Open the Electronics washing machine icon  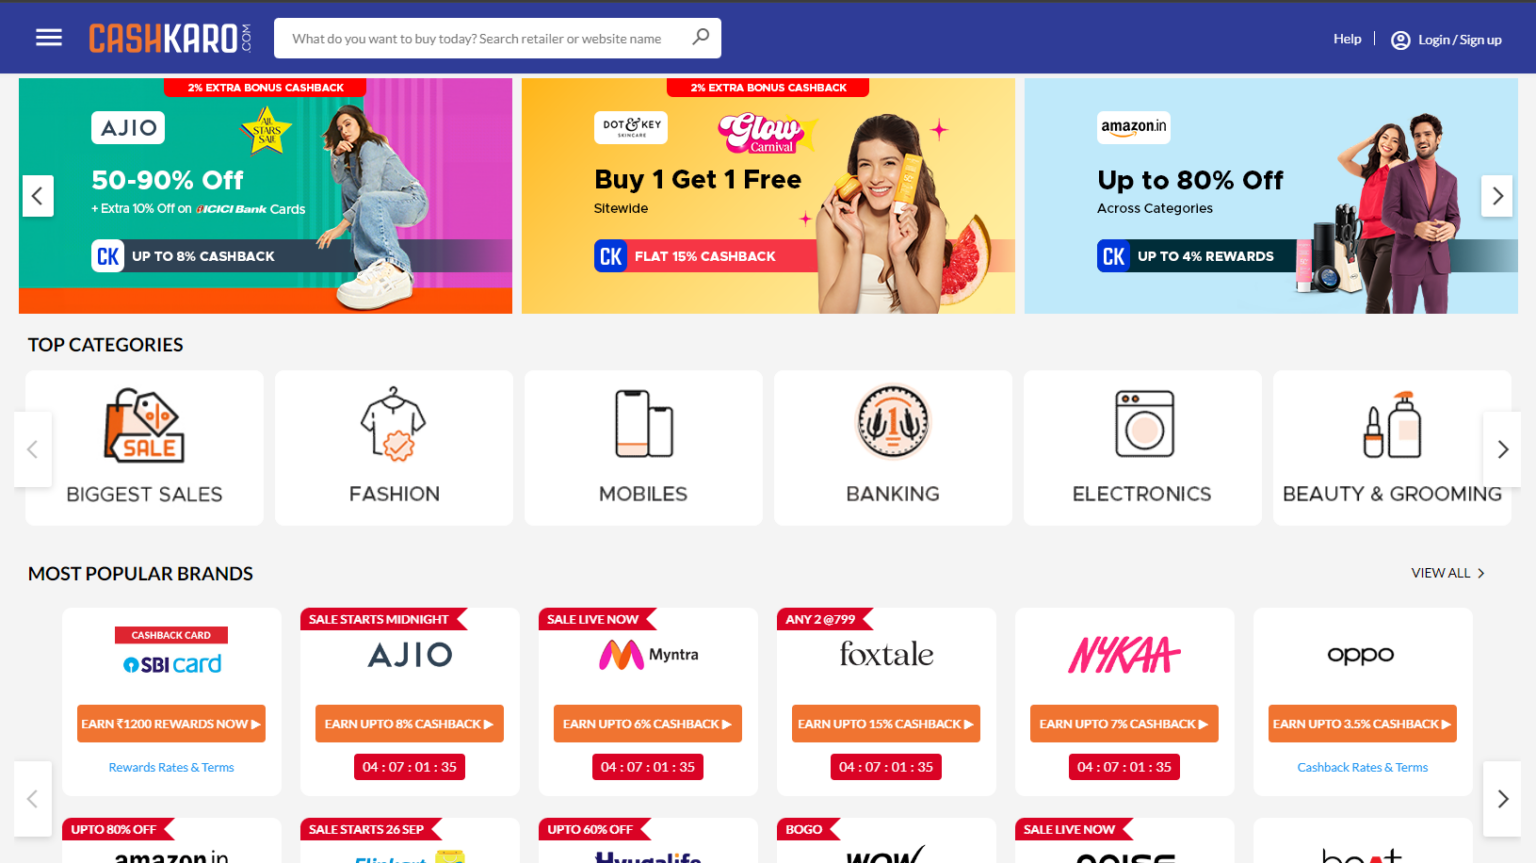click(1144, 424)
